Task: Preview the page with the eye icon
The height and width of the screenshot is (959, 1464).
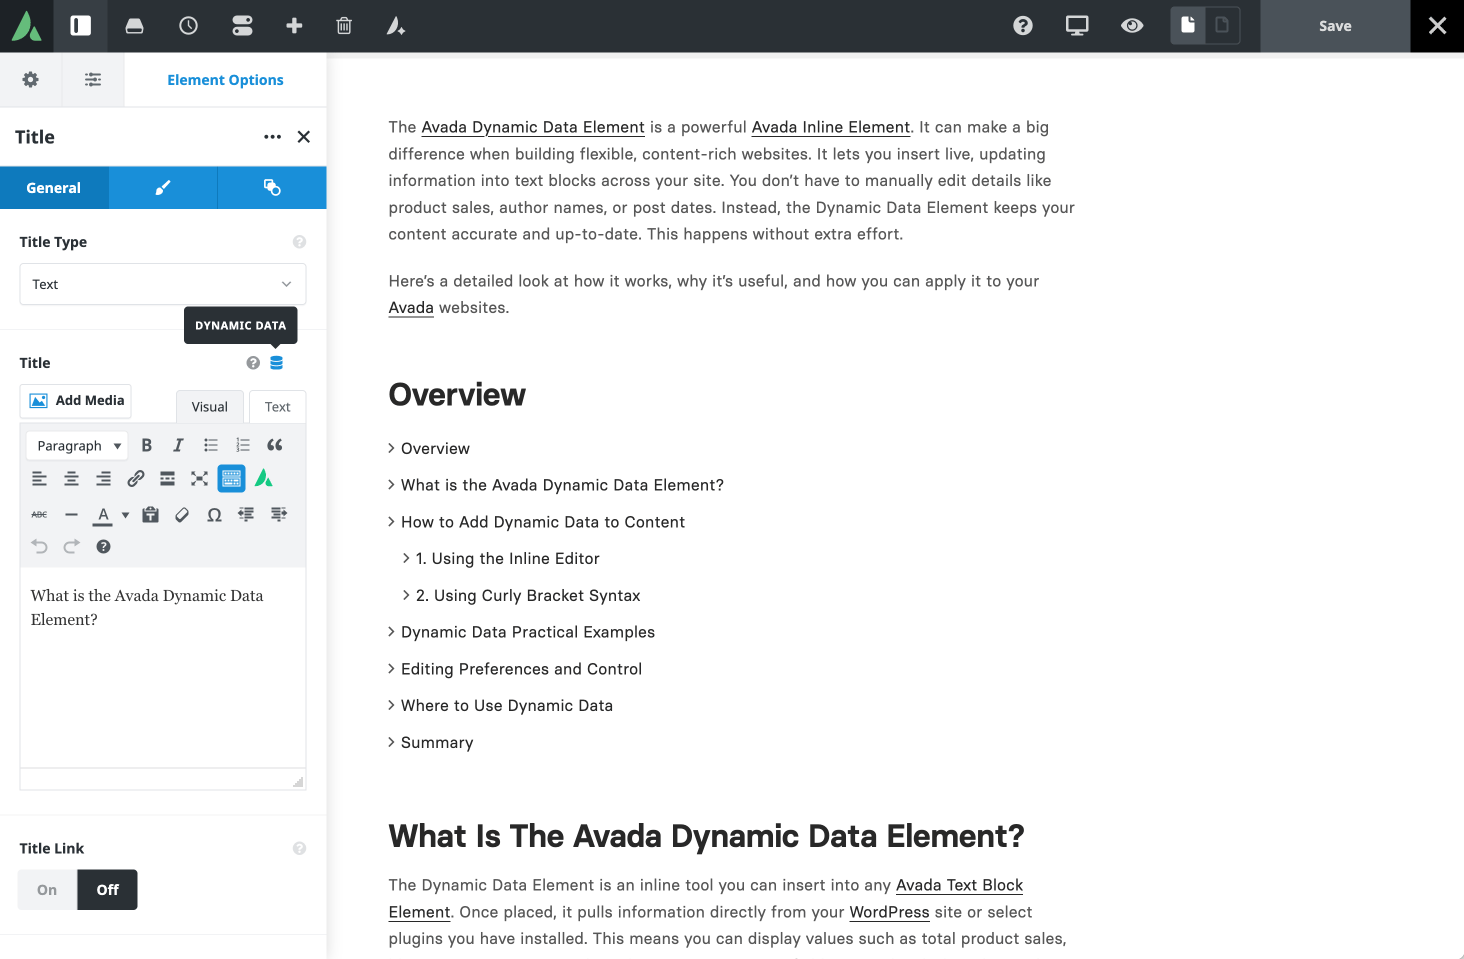Action: pos(1131,26)
